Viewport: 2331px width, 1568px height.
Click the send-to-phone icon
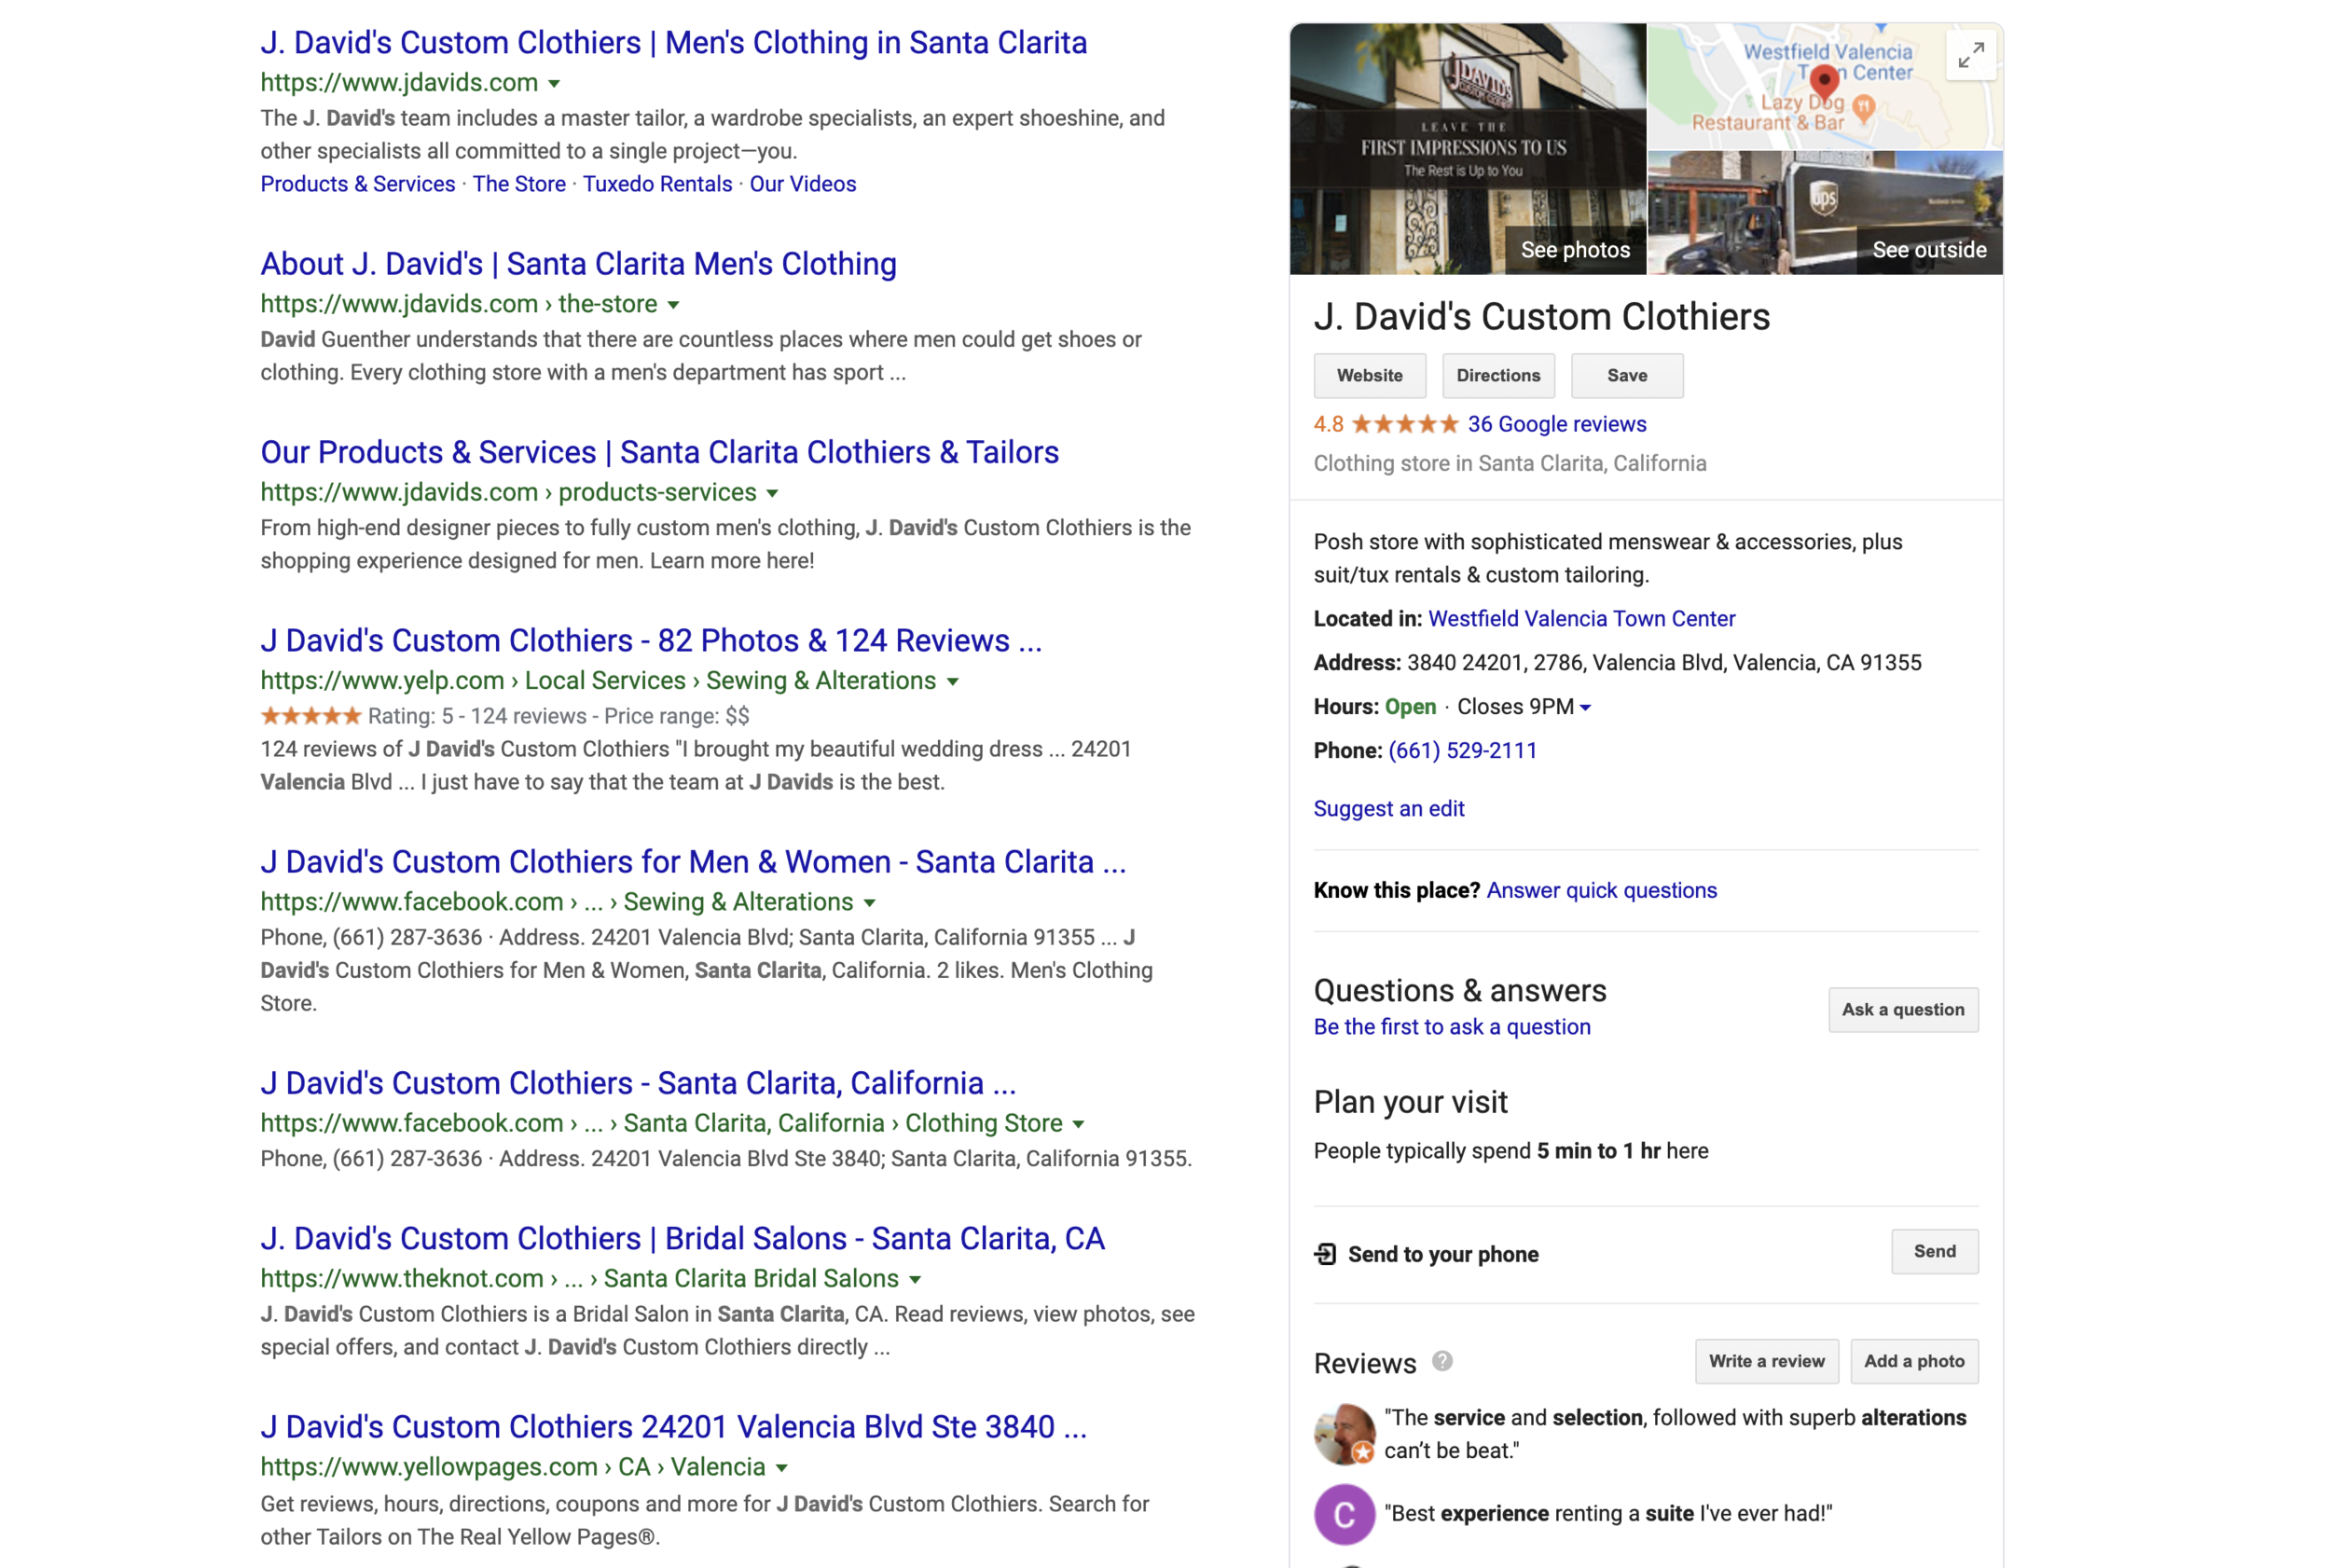[x=1325, y=1254]
